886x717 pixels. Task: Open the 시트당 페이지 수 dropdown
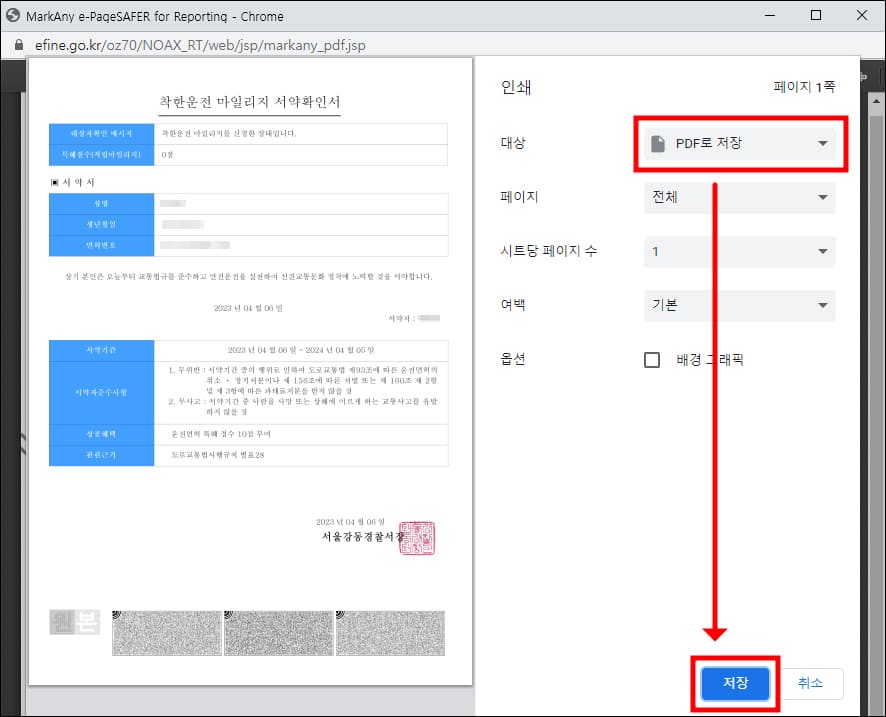tap(739, 252)
